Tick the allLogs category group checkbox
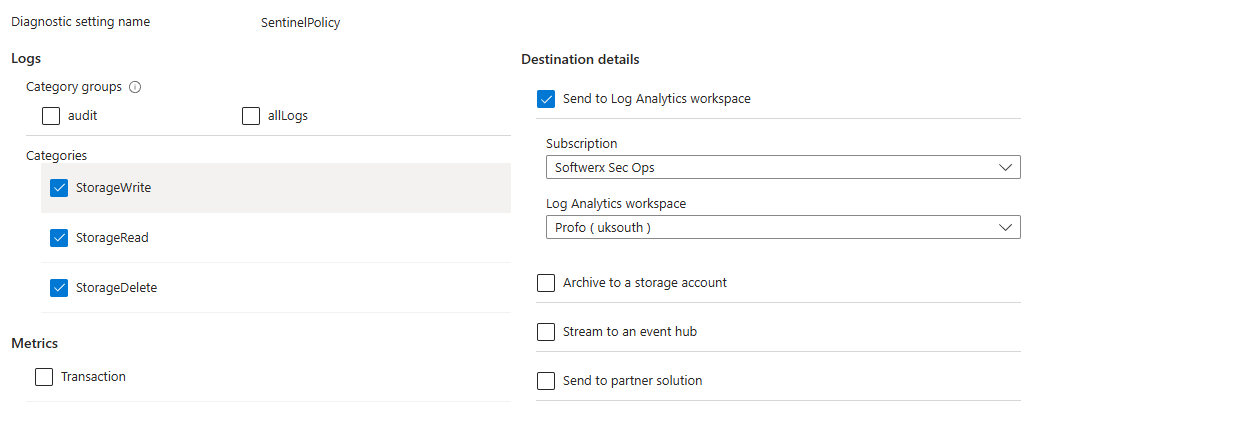 coord(251,116)
